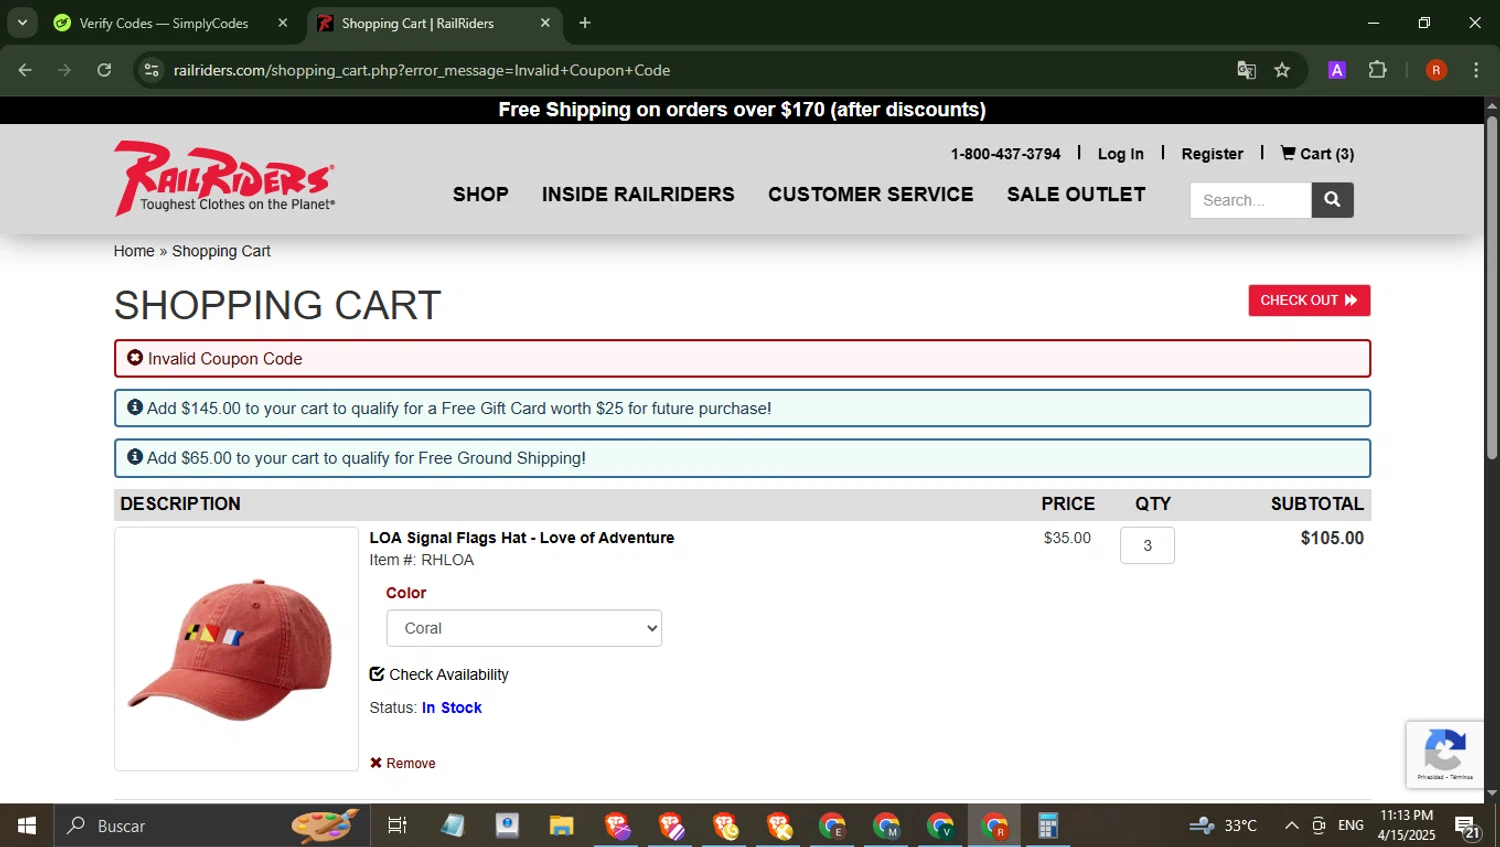1500x847 pixels.
Task: Click the Home breadcrumb link
Action: point(134,251)
